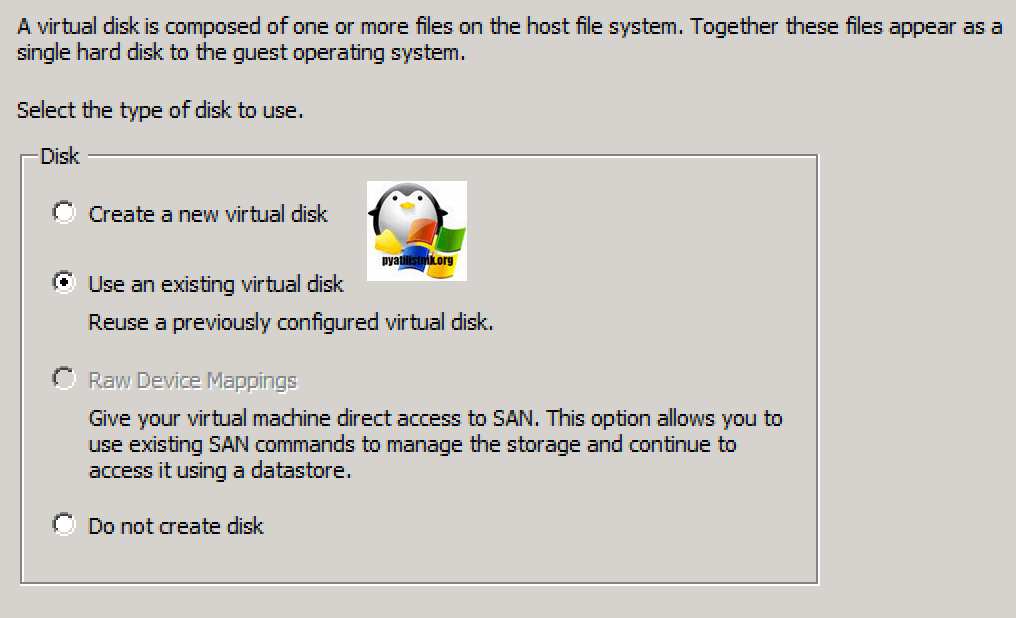Choose the Use an existing virtual disk option
The width and height of the screenshot is (1016, 618).
tap(64, 283)
